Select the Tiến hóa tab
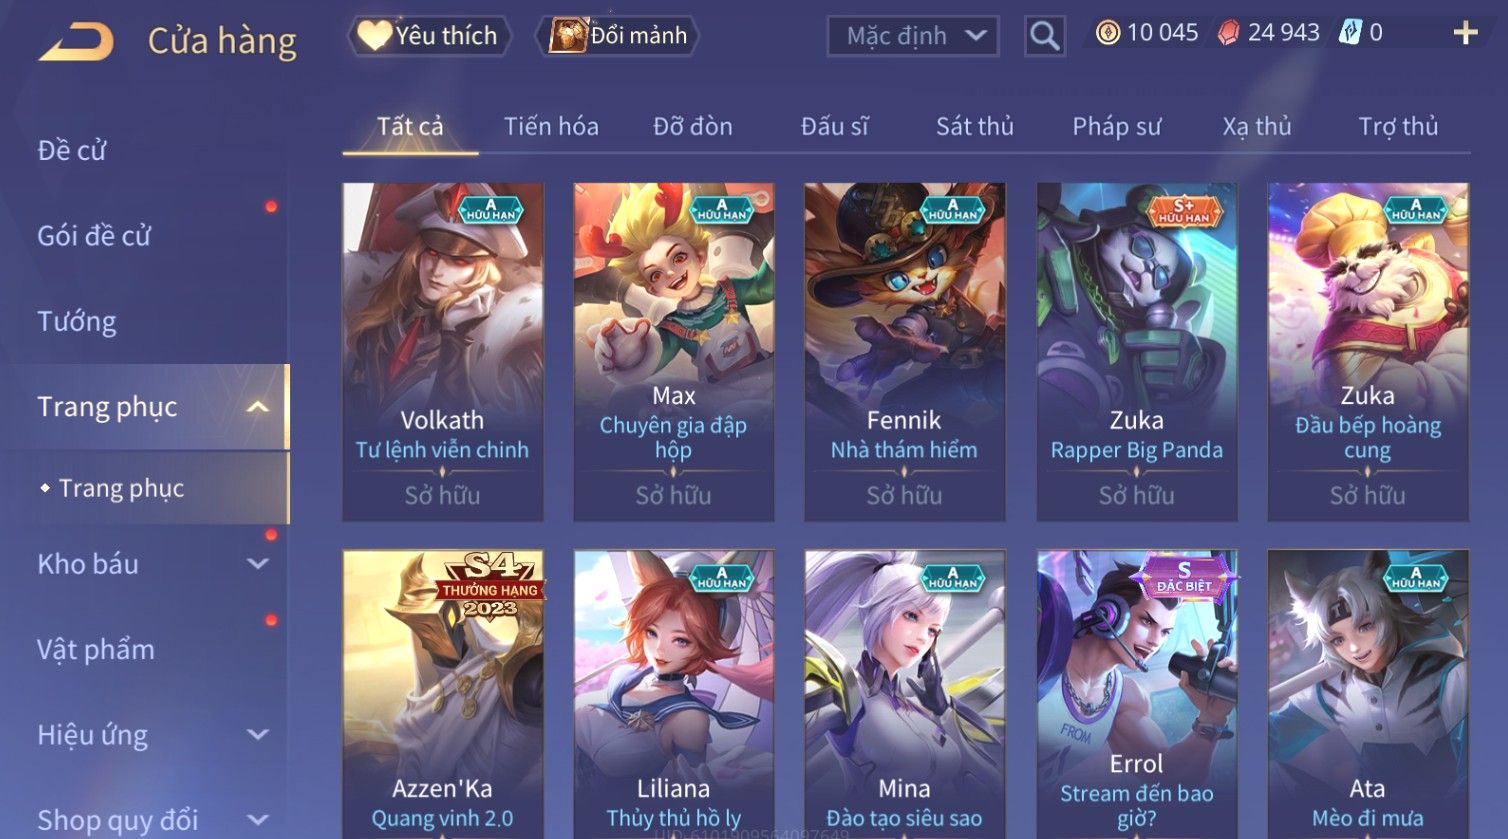Image resolution: width=1508 pixels, height=839 pixels. click(x=551, y=126)
